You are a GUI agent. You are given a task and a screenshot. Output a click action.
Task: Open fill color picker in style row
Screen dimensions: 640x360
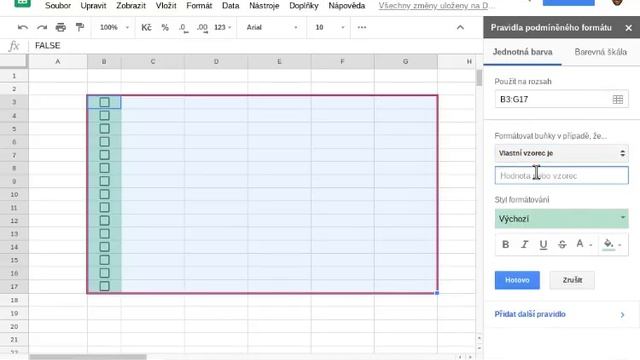612,244
